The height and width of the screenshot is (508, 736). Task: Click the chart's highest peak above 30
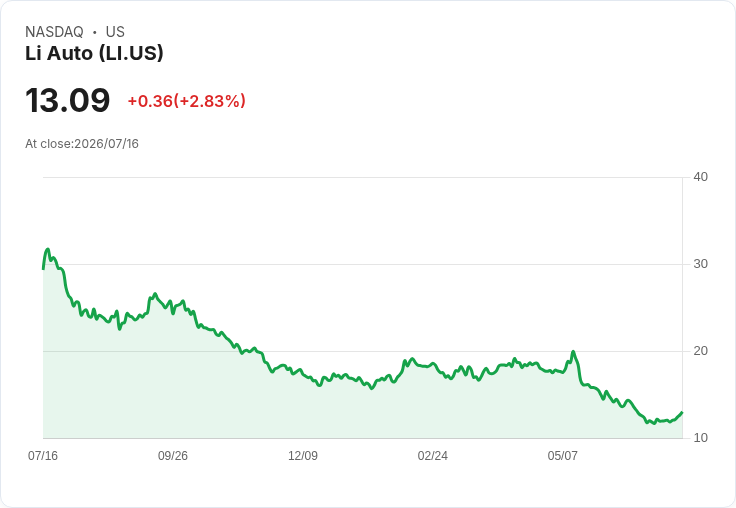click(x=47, y=249)
